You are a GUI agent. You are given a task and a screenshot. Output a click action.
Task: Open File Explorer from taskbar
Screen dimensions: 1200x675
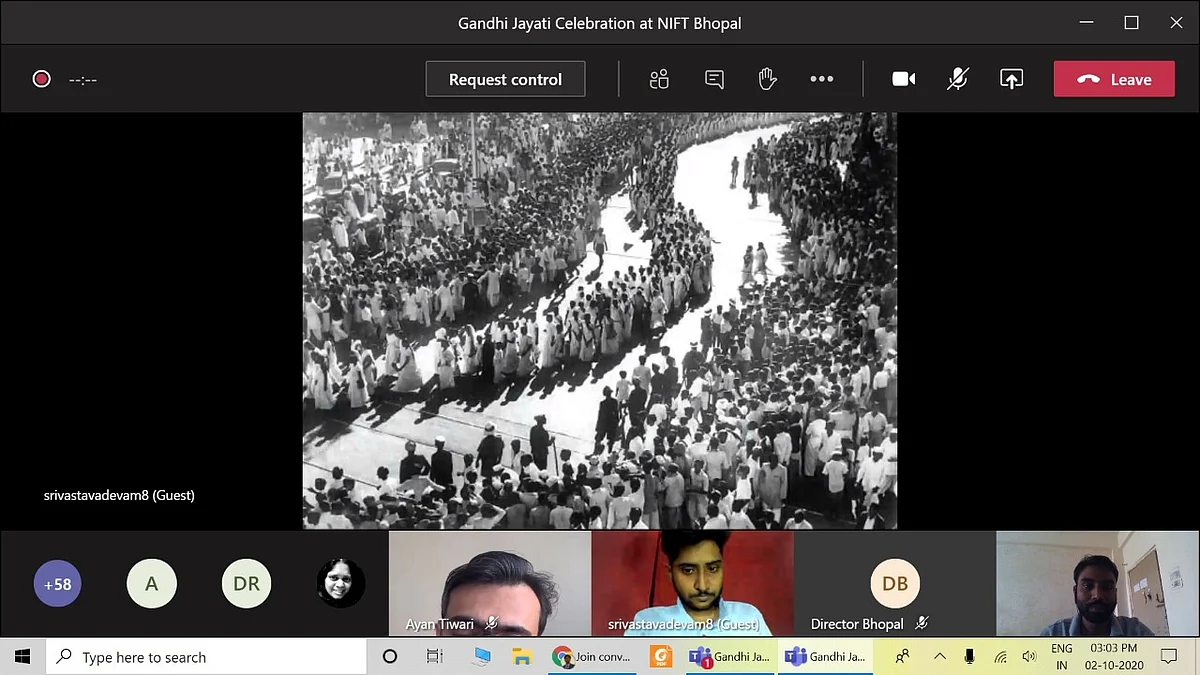coord(521,657)
